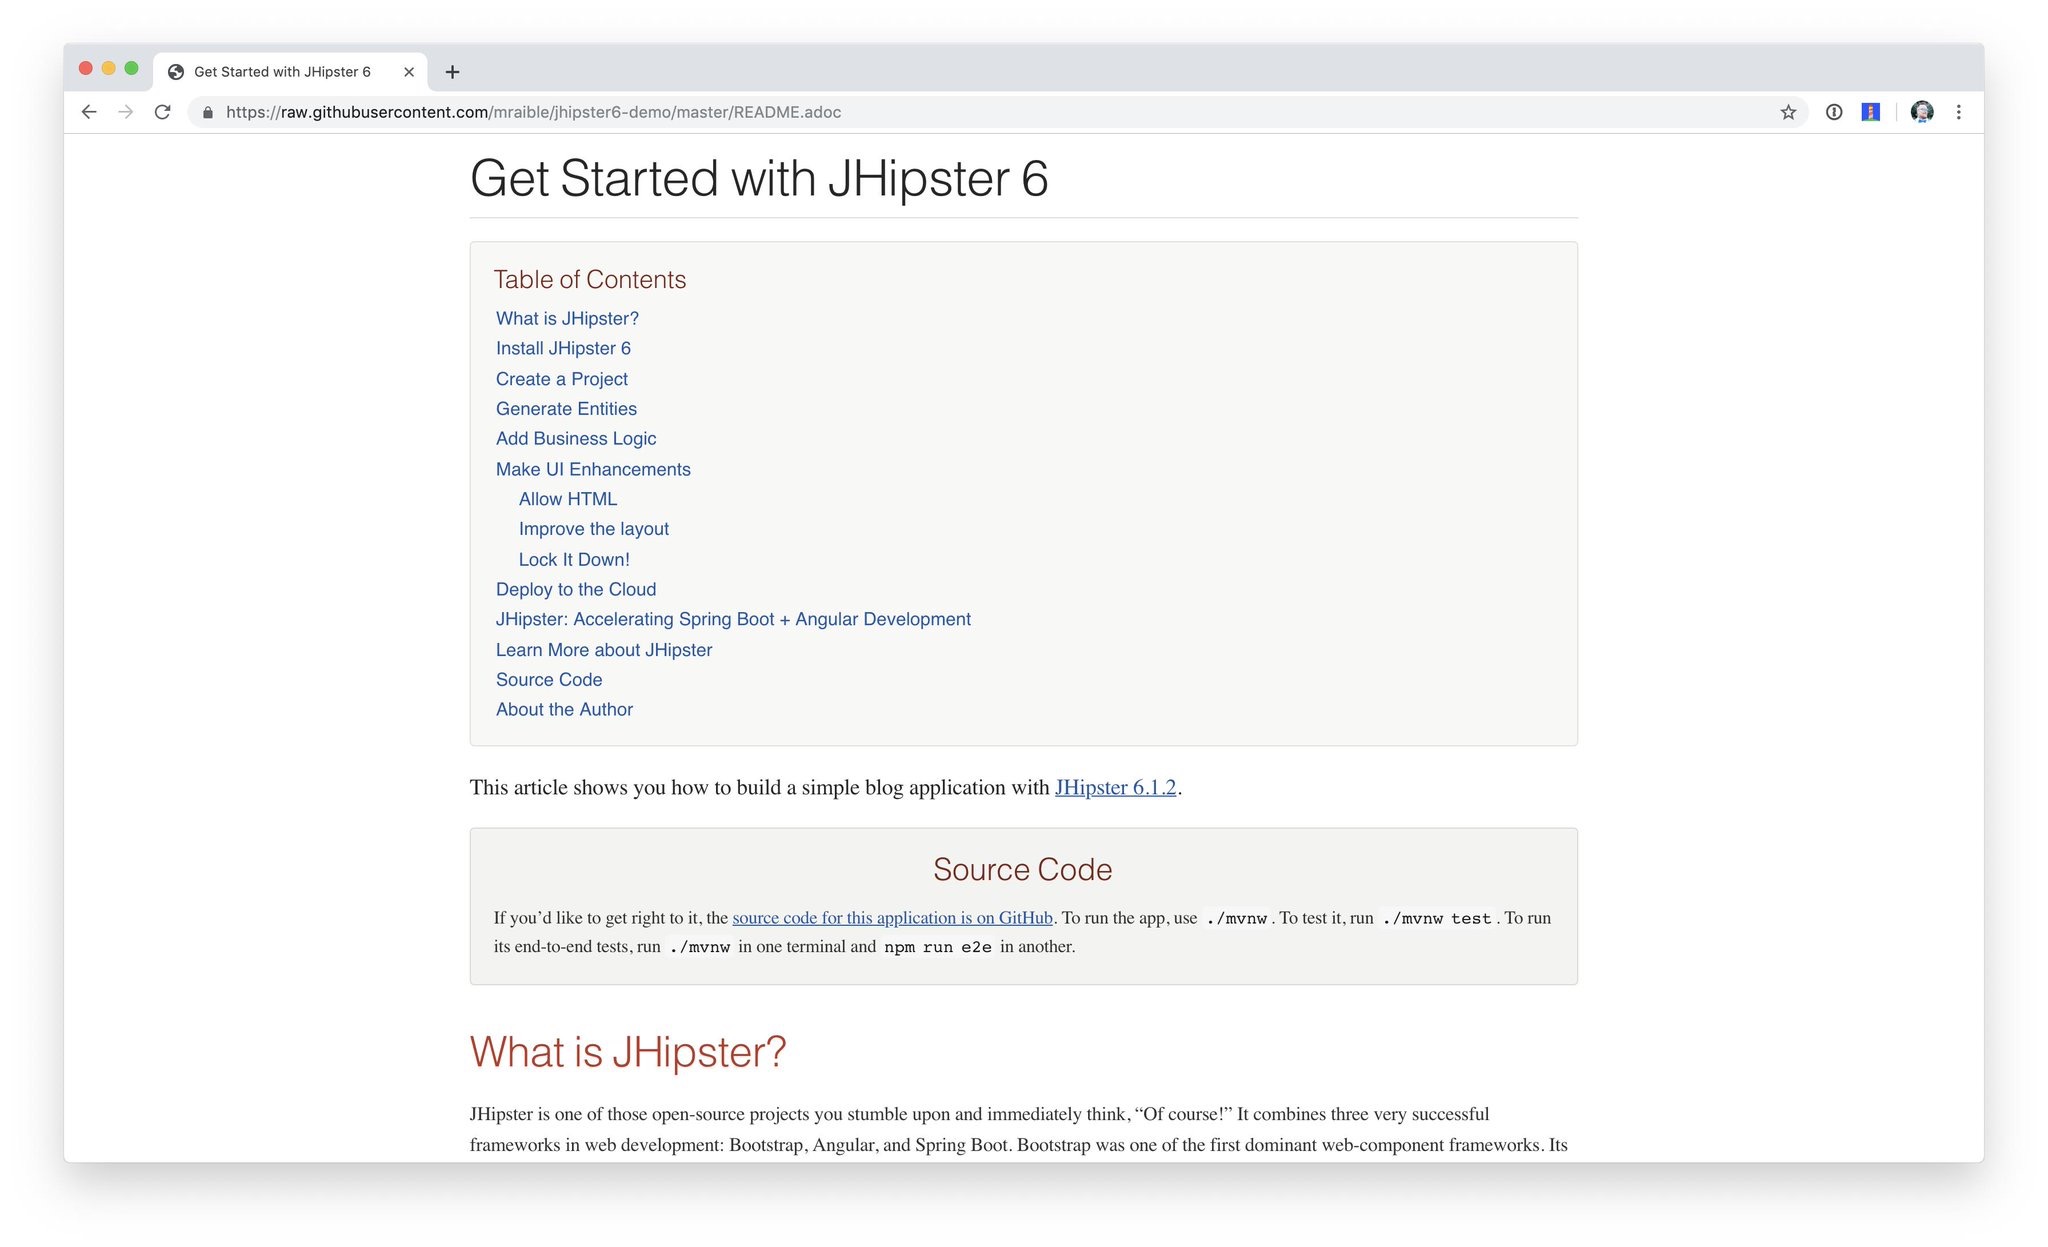Open the What is JHipster table link
The height and width of the screenshot is (1247, 2048).
(568, 318)
